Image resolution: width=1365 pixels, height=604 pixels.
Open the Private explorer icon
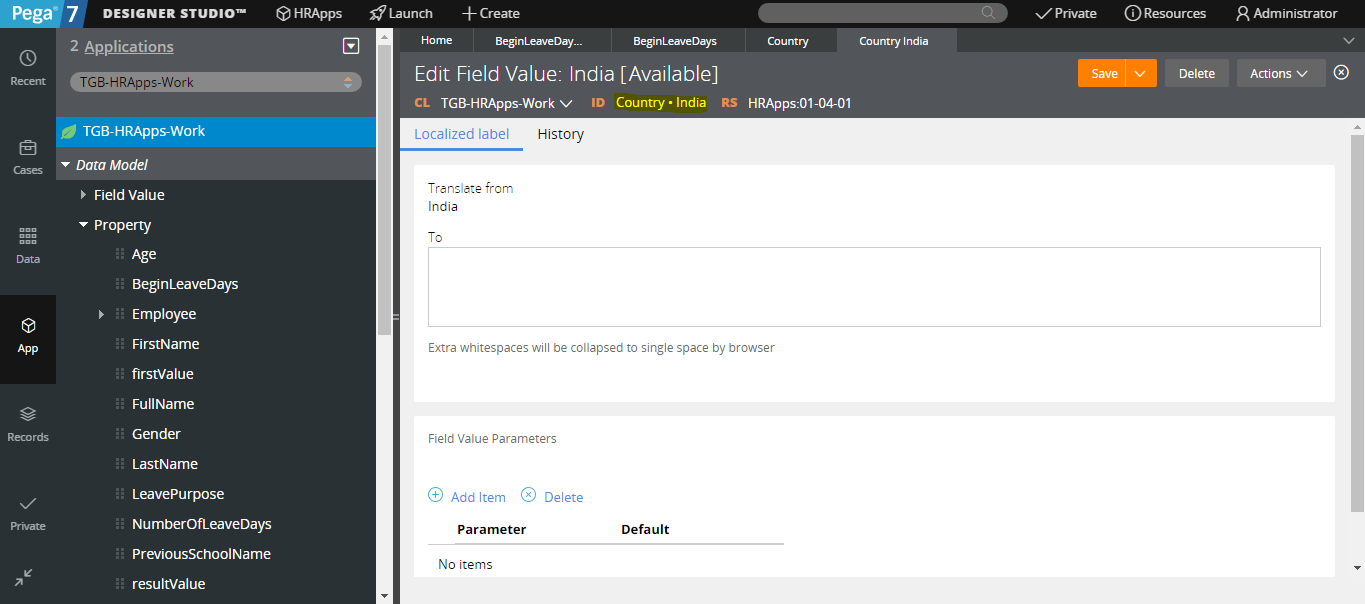(28, 512)
